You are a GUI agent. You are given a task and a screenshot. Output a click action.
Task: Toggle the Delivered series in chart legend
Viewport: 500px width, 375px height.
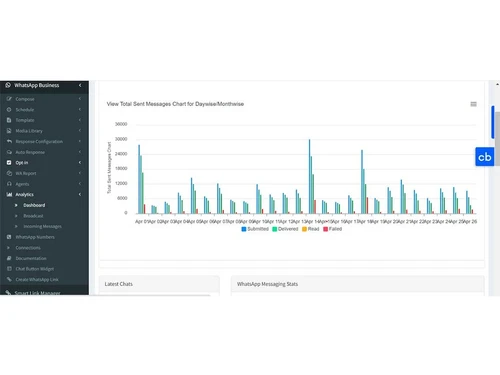(285, 229)
